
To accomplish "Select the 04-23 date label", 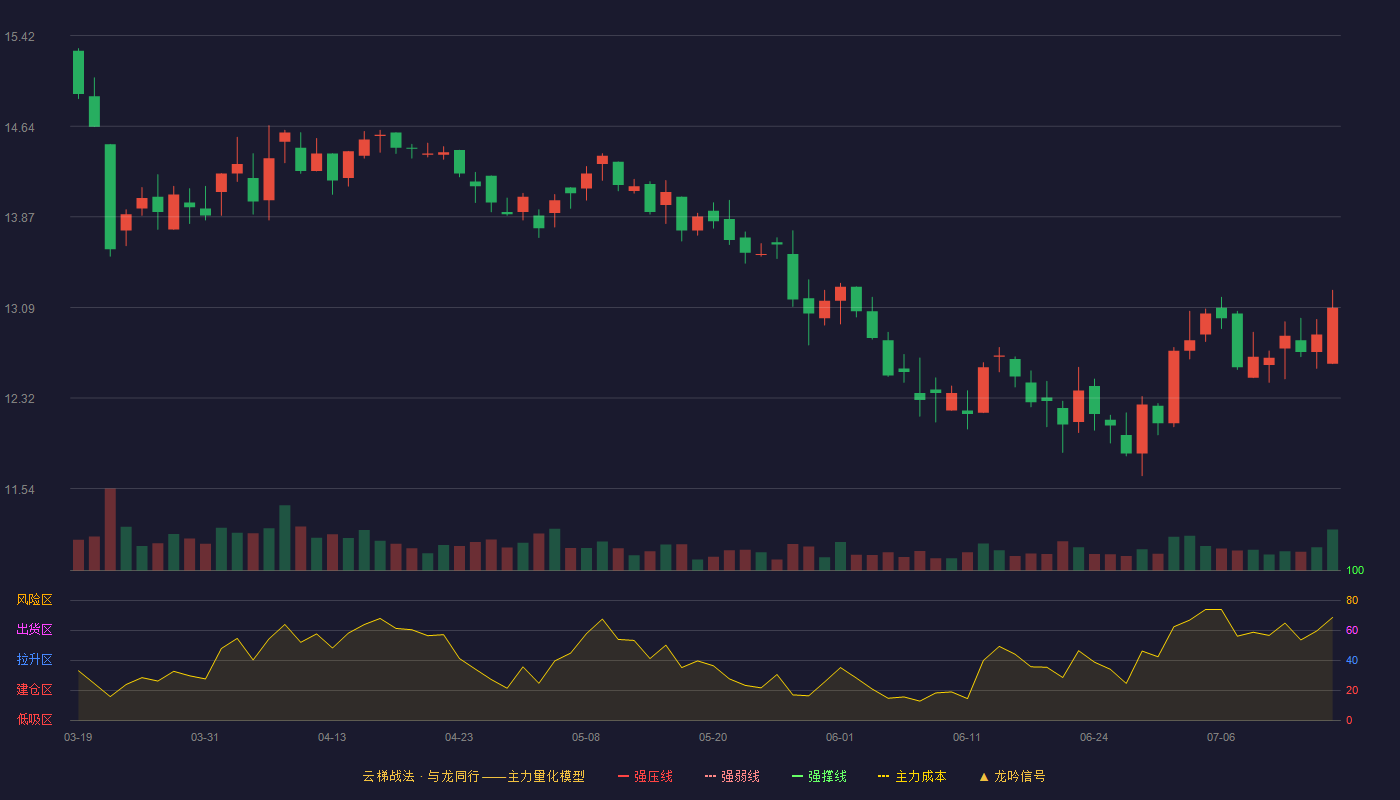I will point(459,737).
